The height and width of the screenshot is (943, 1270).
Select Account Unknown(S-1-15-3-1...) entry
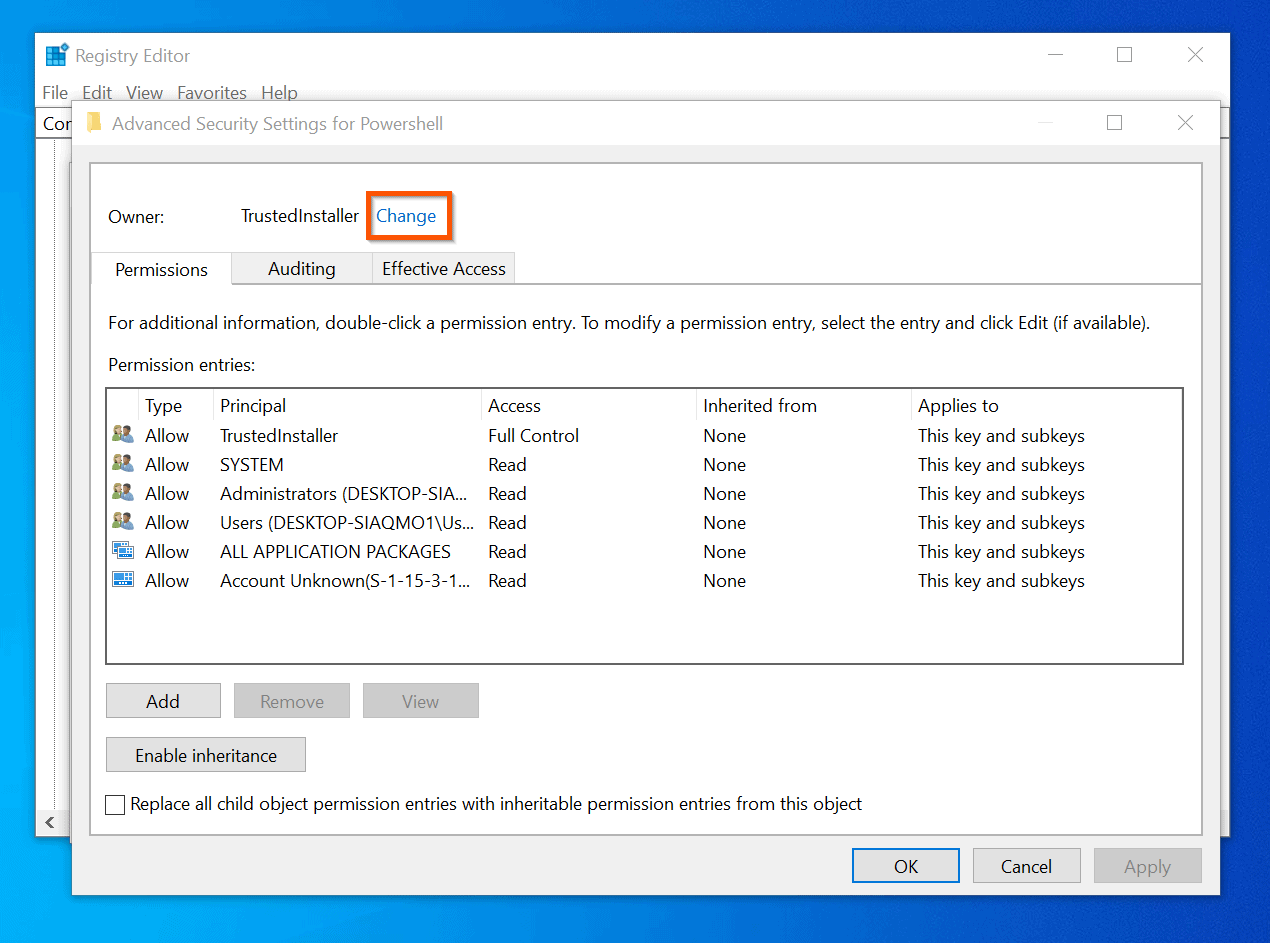tap(644, 581)
